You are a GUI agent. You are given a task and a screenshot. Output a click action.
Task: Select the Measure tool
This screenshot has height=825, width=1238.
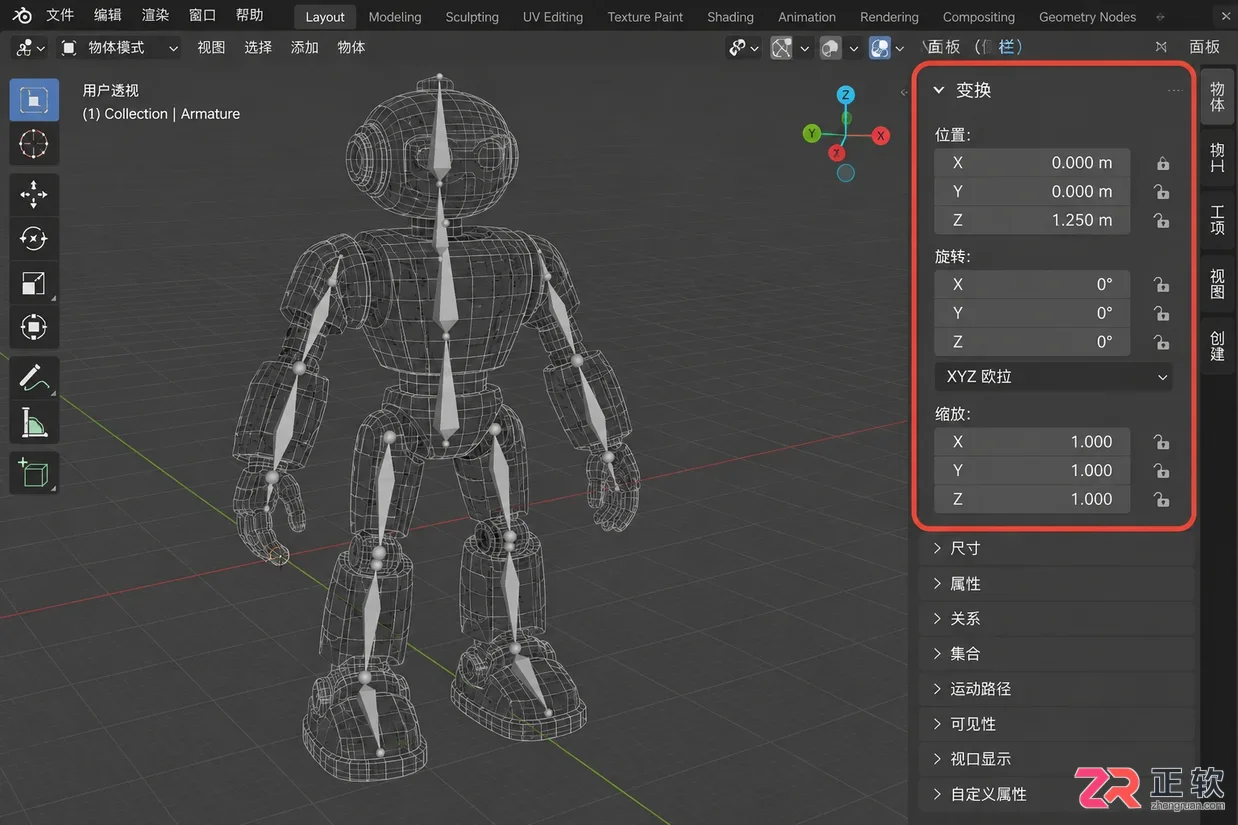(34, 422)
